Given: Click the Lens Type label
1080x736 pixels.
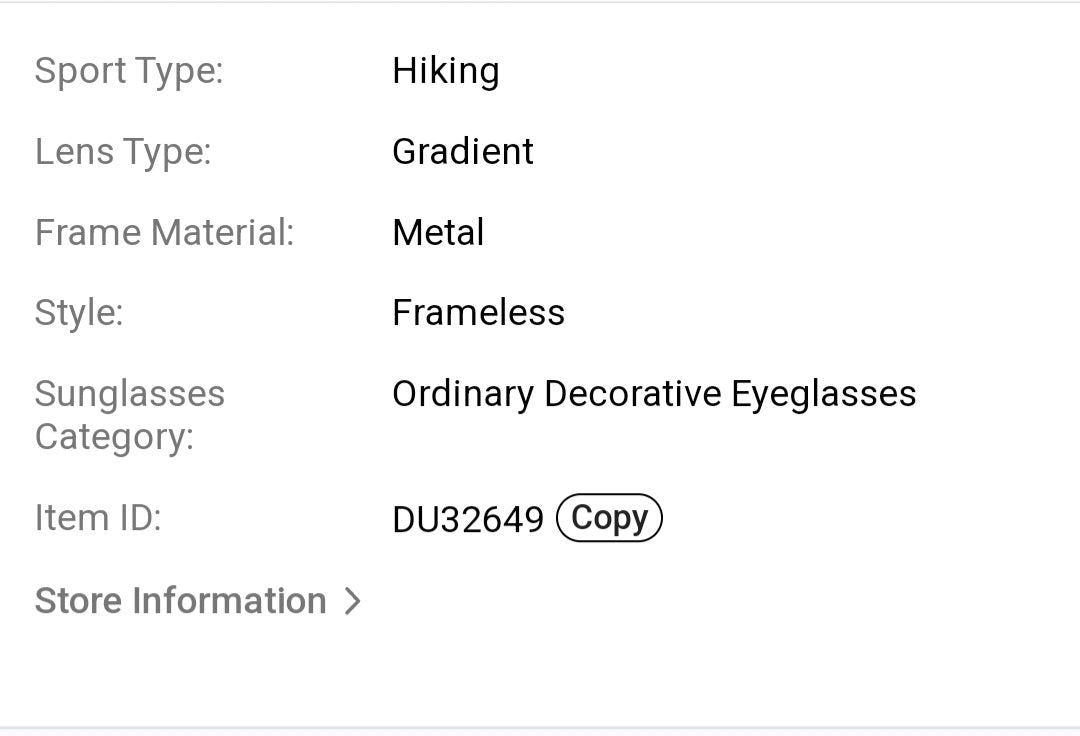Looking at the screenshot, I should [122, 151].
